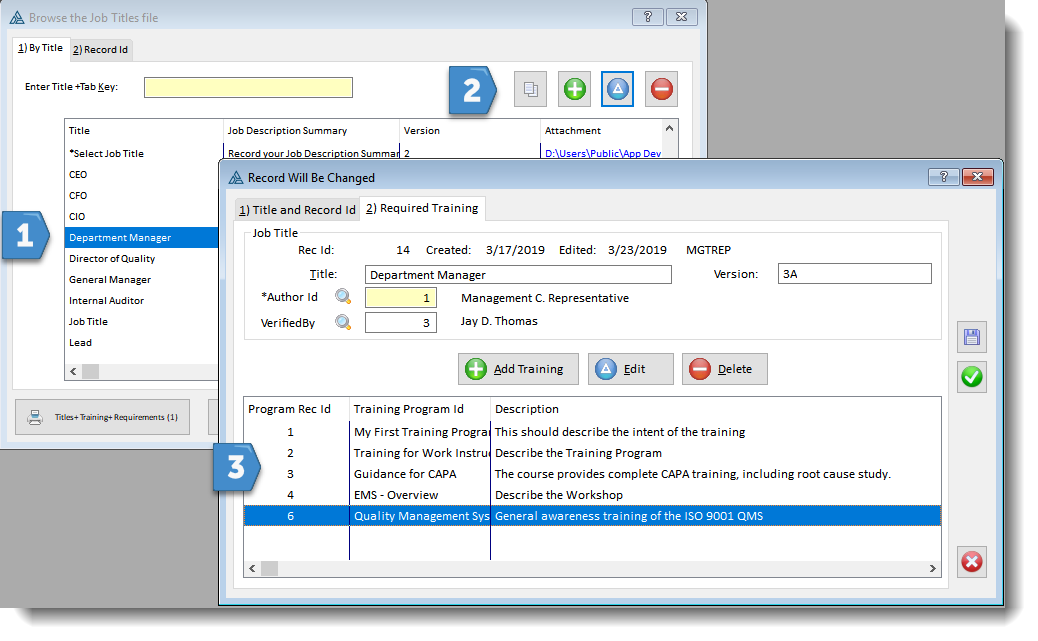Open the Author Id lookup magnifier
Screen dimensions: 1038x641
tap(343, 297)
